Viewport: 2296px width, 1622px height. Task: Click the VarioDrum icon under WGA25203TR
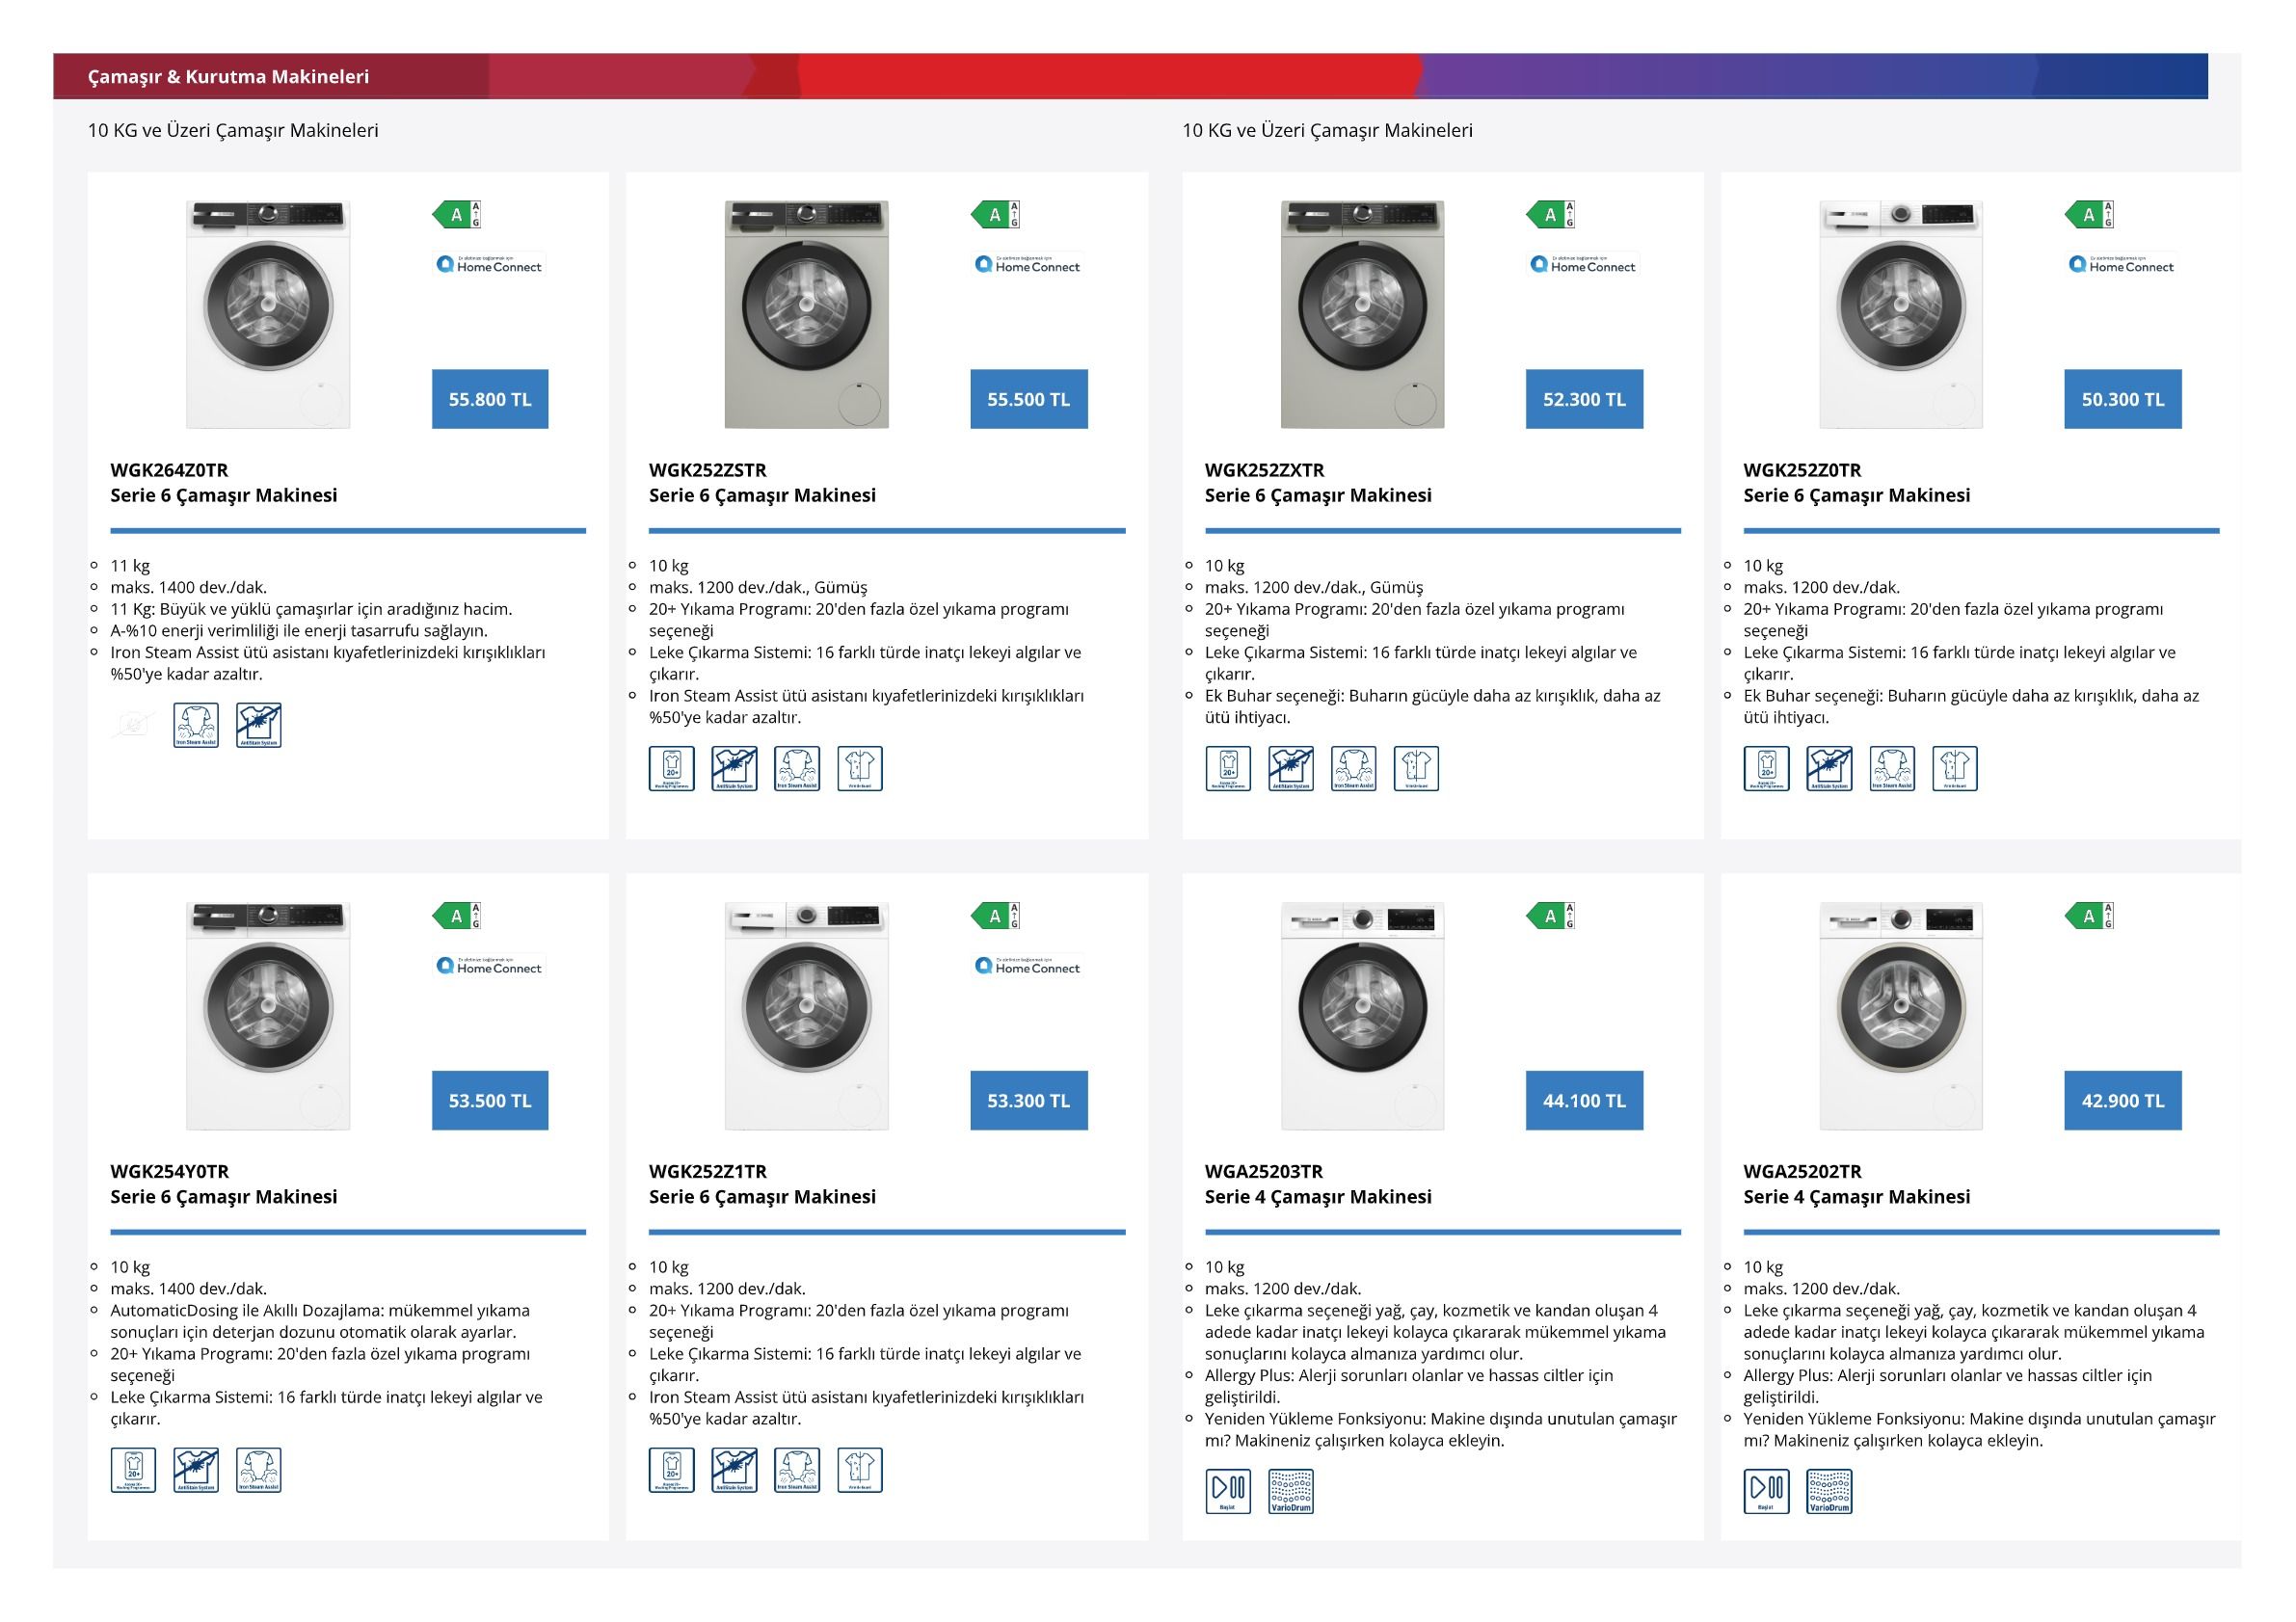(x=1291, y=1491)
